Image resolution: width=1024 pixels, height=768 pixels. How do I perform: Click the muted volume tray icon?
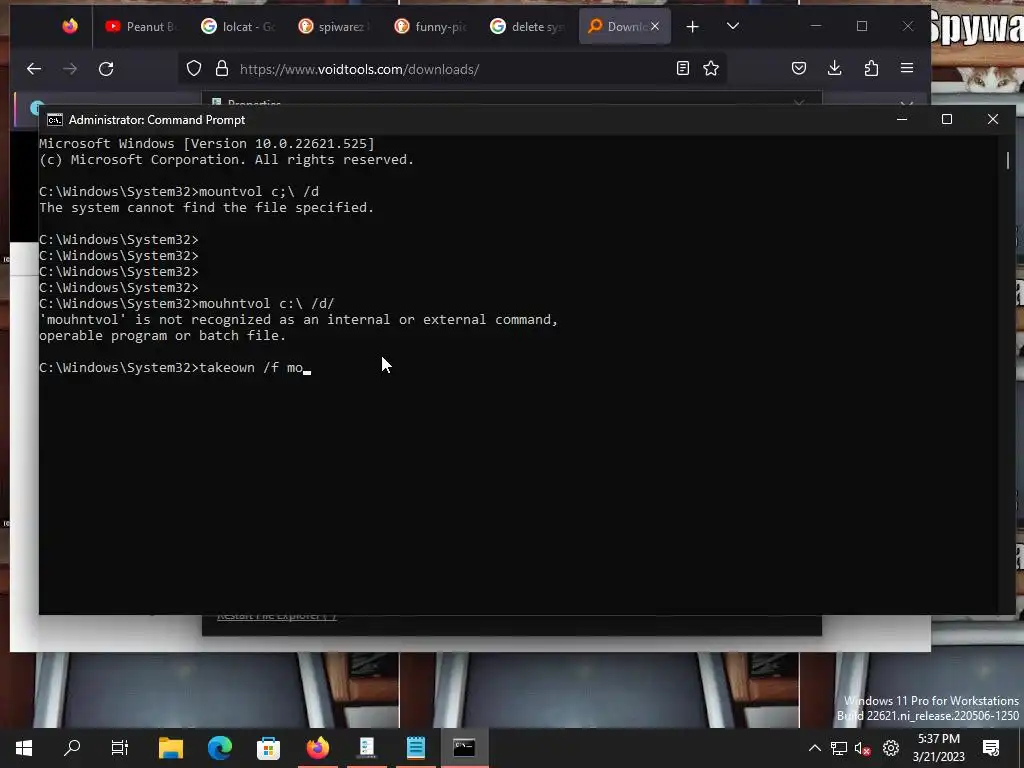coord(863,748)
